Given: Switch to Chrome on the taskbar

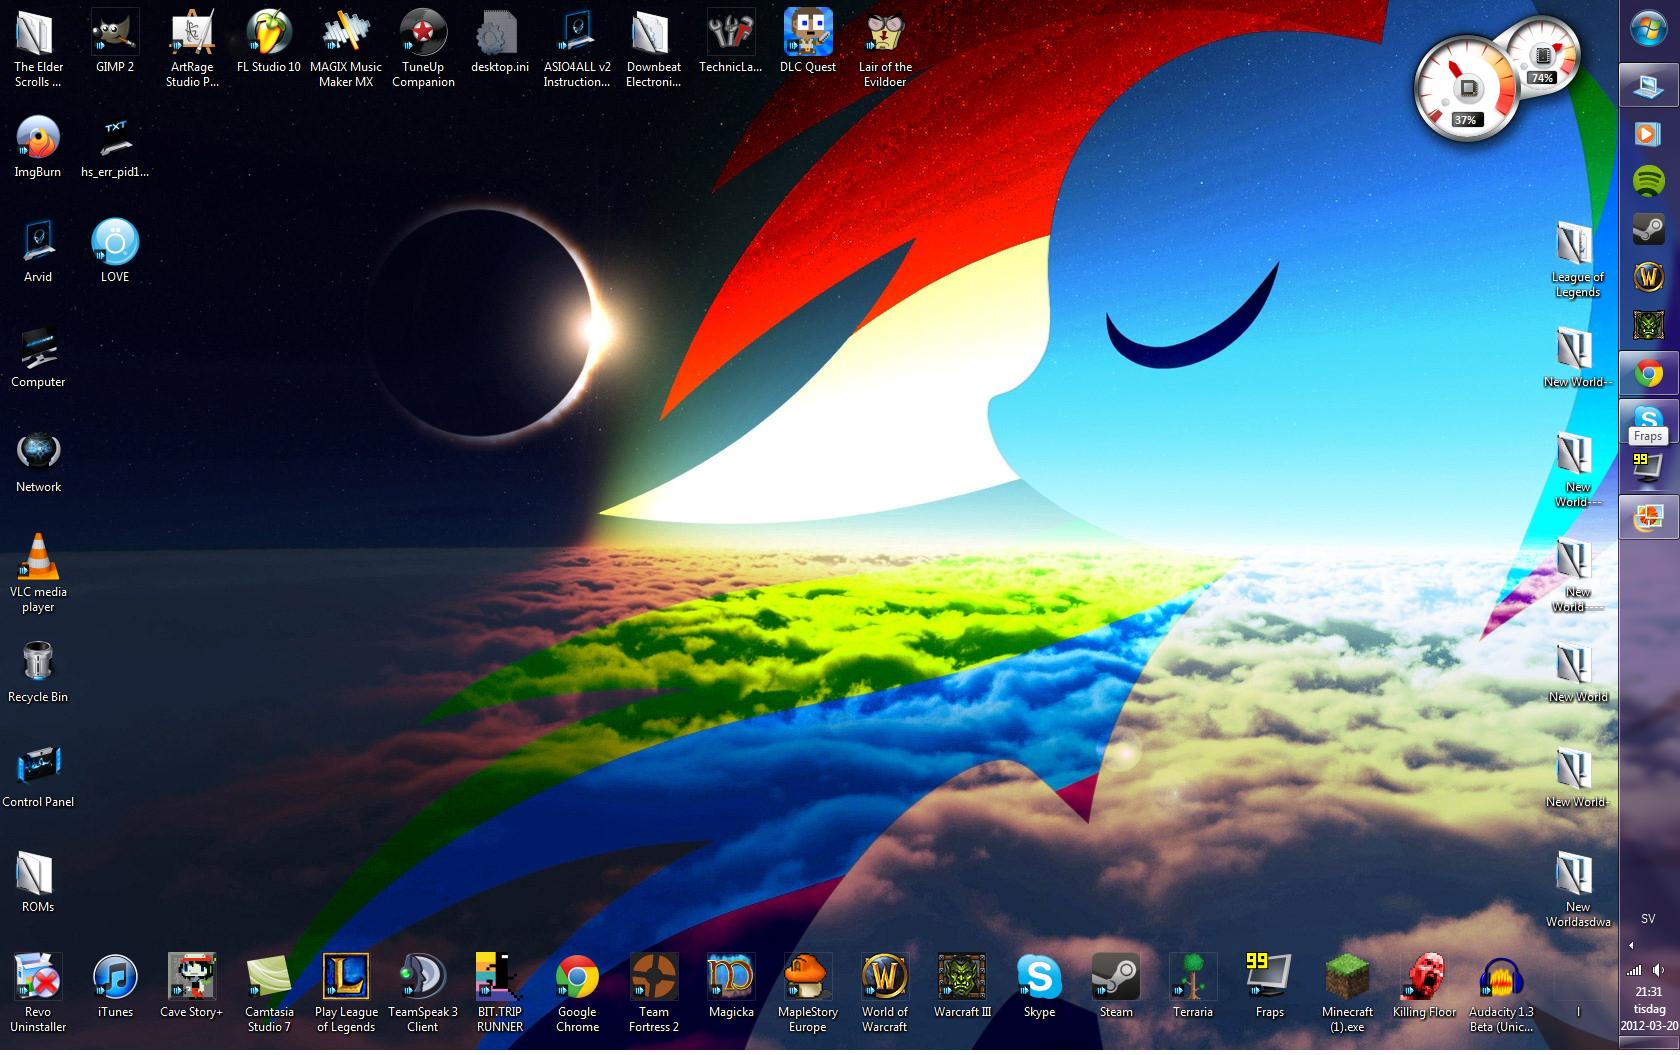Looking at the screenshot, I should pyautogui.click(x=1648, y=374).
